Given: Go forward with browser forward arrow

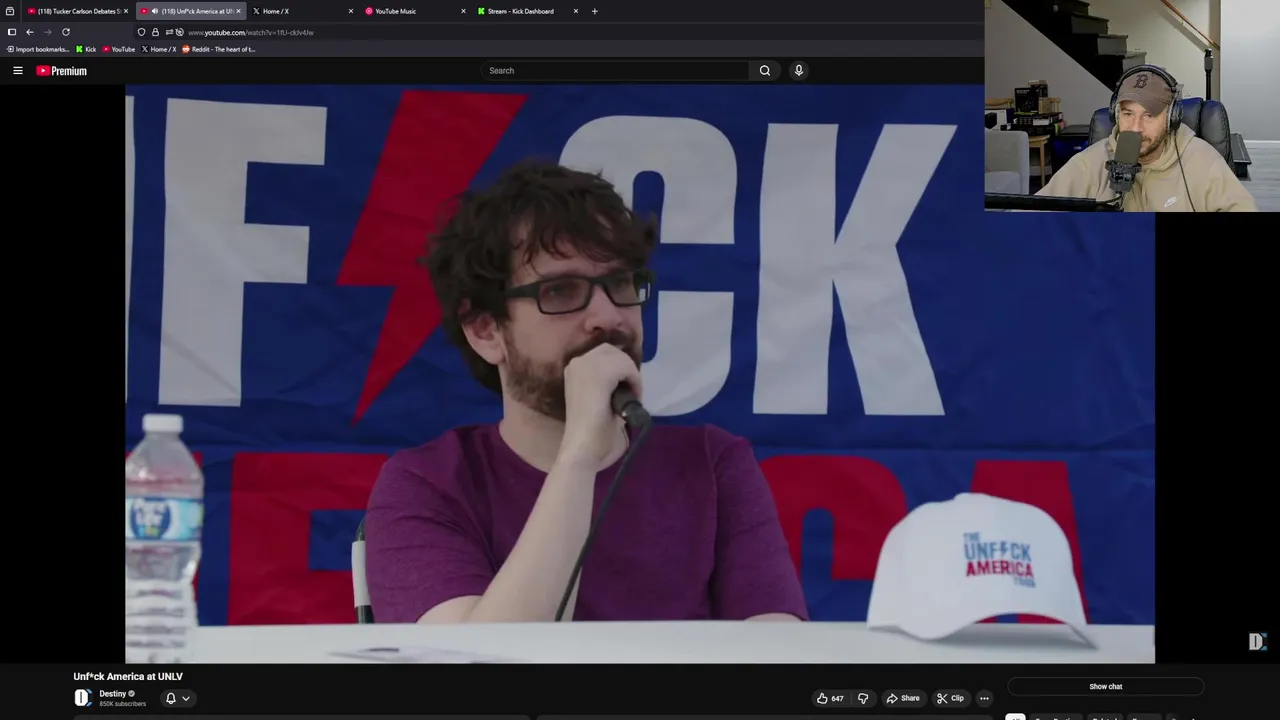Looking at the screenshot, I should click(47, 32).
